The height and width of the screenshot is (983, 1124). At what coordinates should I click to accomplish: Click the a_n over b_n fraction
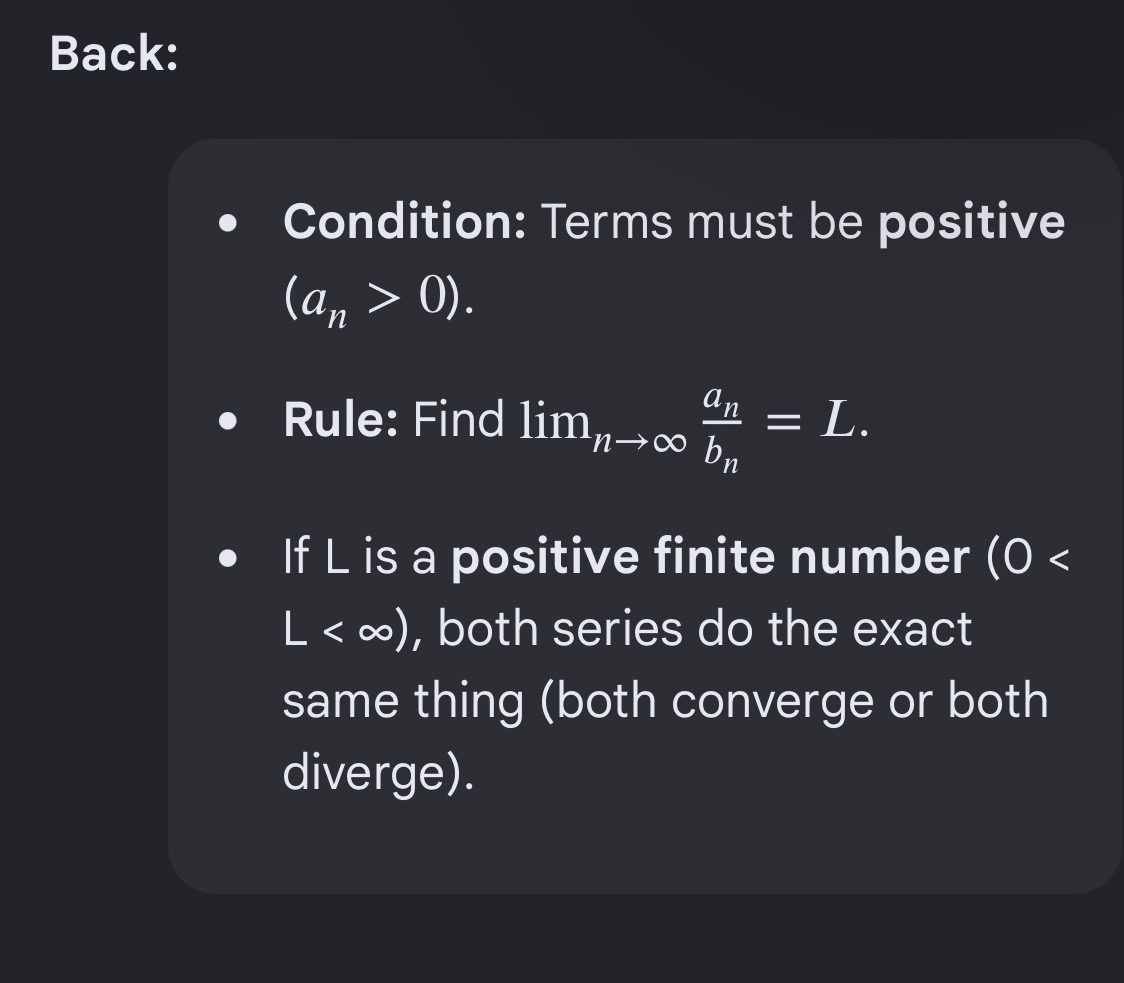coord(722,429)
